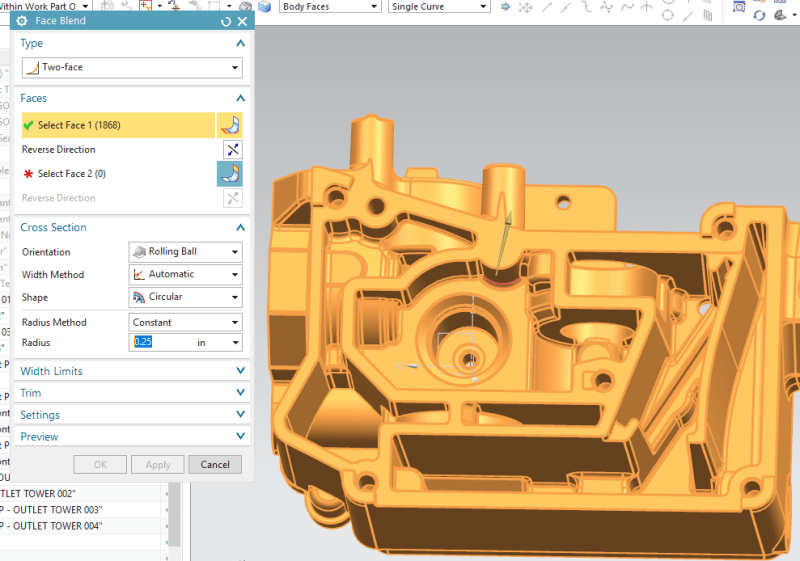Click the blue rotate view icon
Viewport: 800px width, 561px height.
tap(759, 15)
